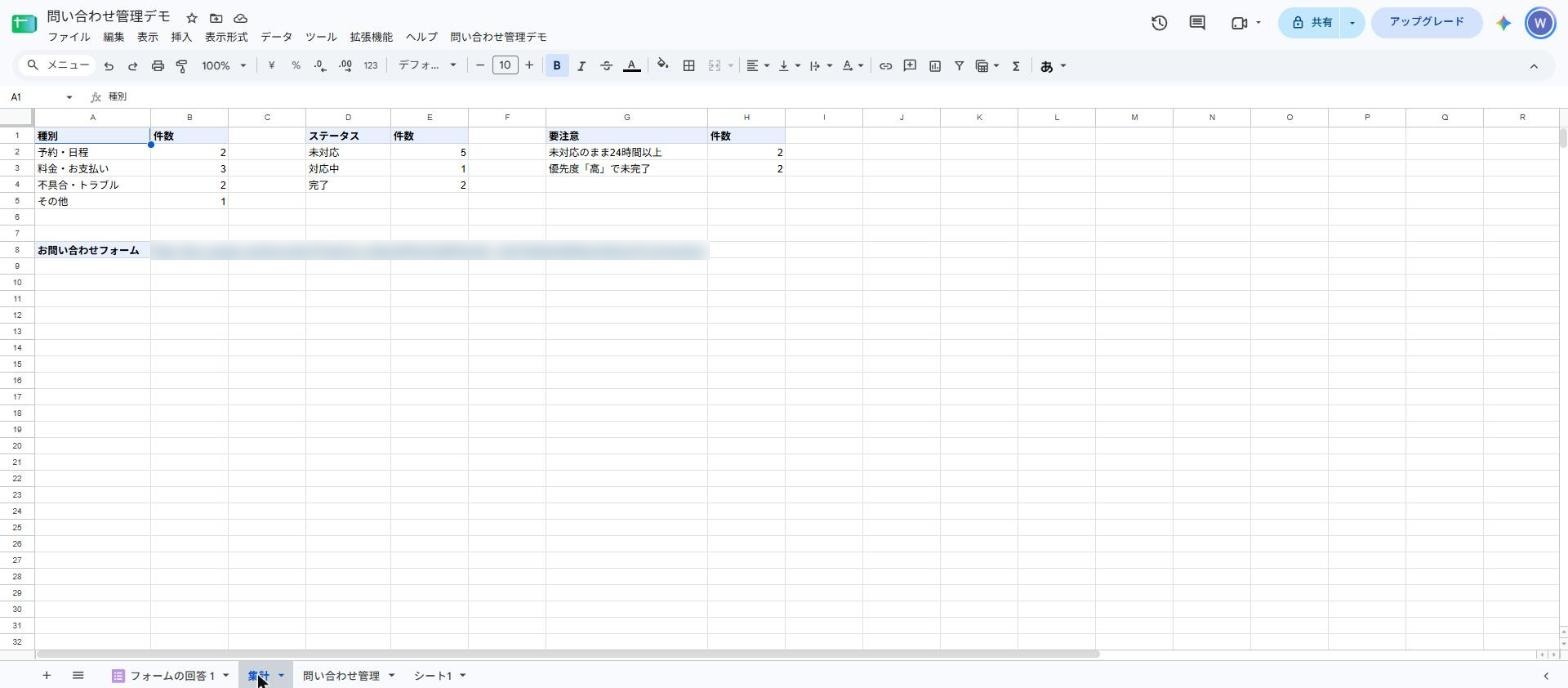The height and width of the screenshot is (688, 1568).
Task: Open the 表示形式 menu
Action: click(x=226, y=37)
